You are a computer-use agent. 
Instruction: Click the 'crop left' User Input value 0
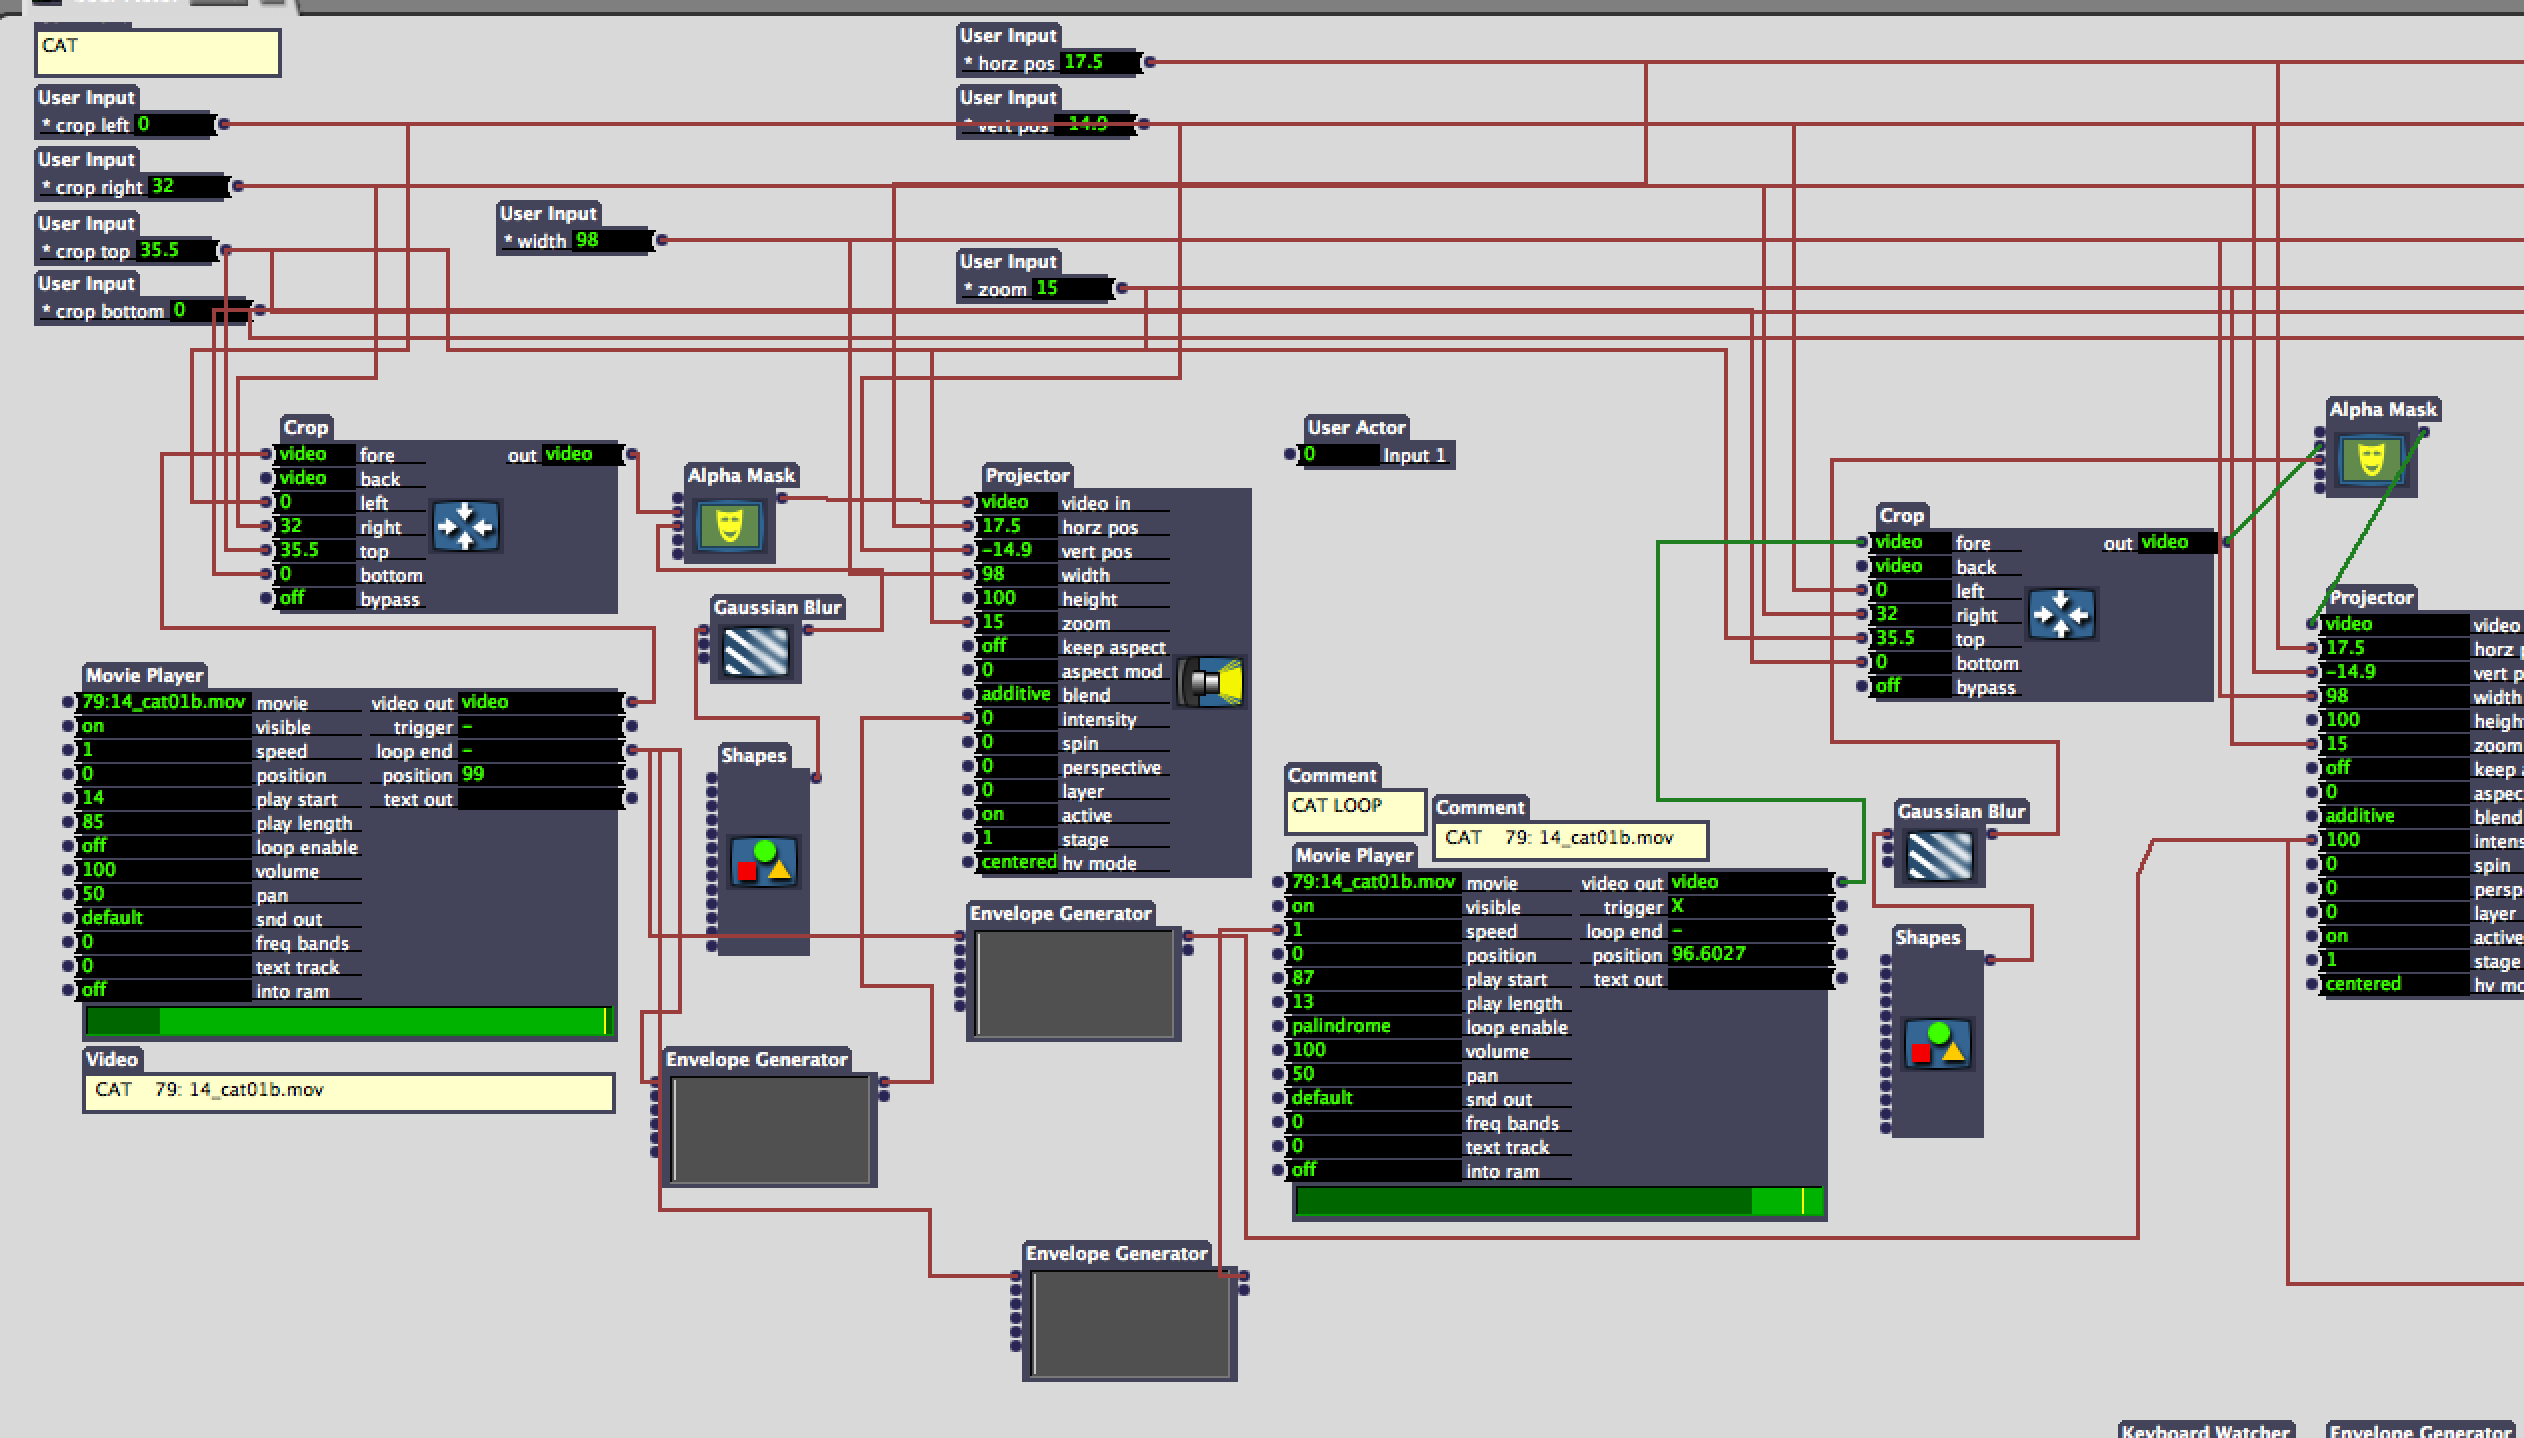[173, 124]
